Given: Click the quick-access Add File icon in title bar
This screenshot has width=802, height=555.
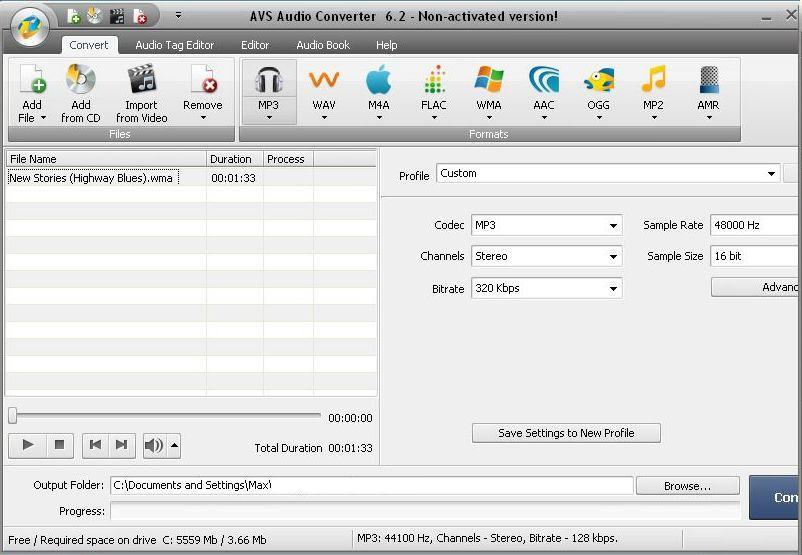Looking at the screenshot, I should (74, 17).
